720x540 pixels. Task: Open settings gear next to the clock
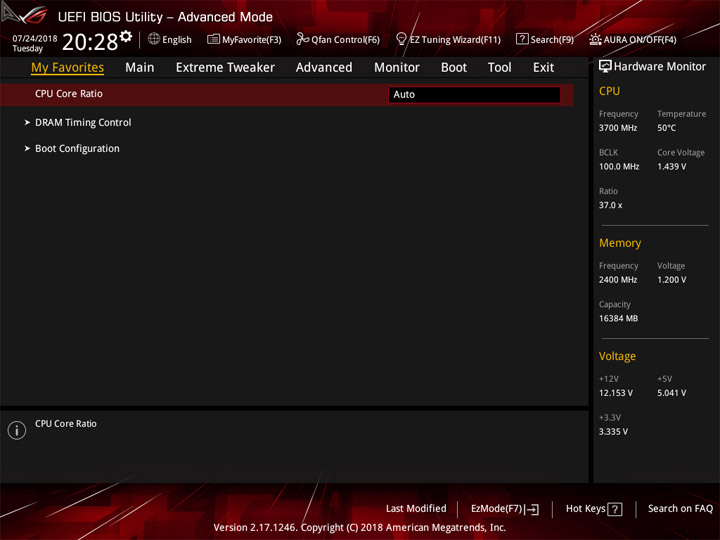[x=126, y=36]
